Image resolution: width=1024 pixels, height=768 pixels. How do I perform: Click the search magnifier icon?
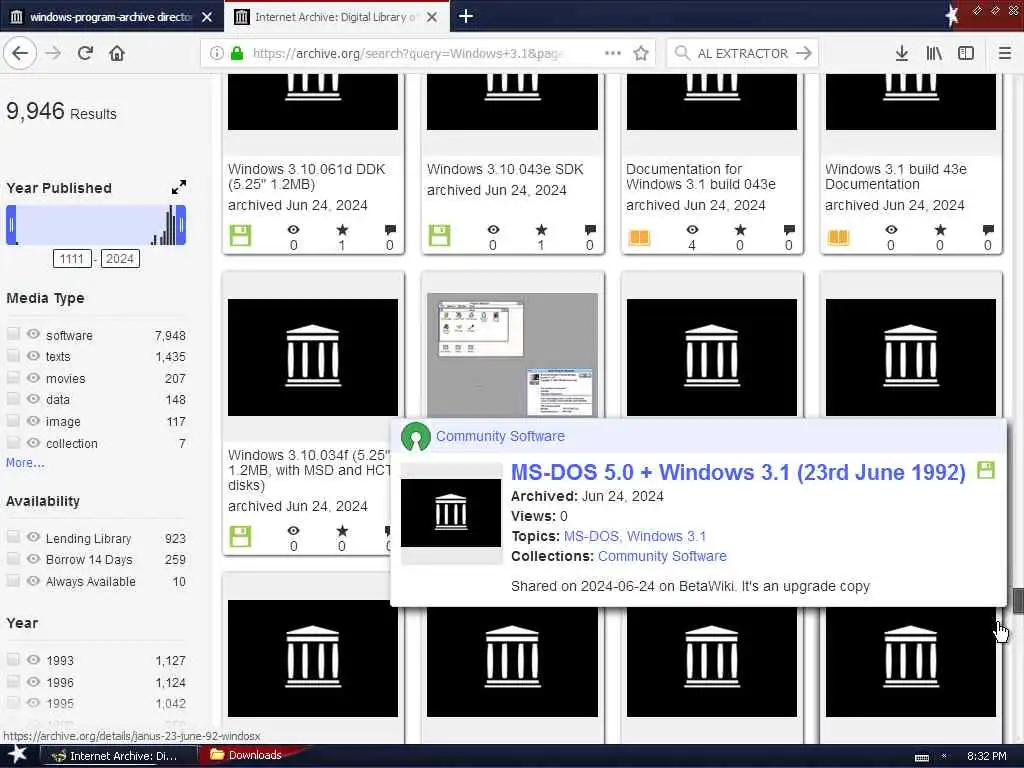(682, 53)
